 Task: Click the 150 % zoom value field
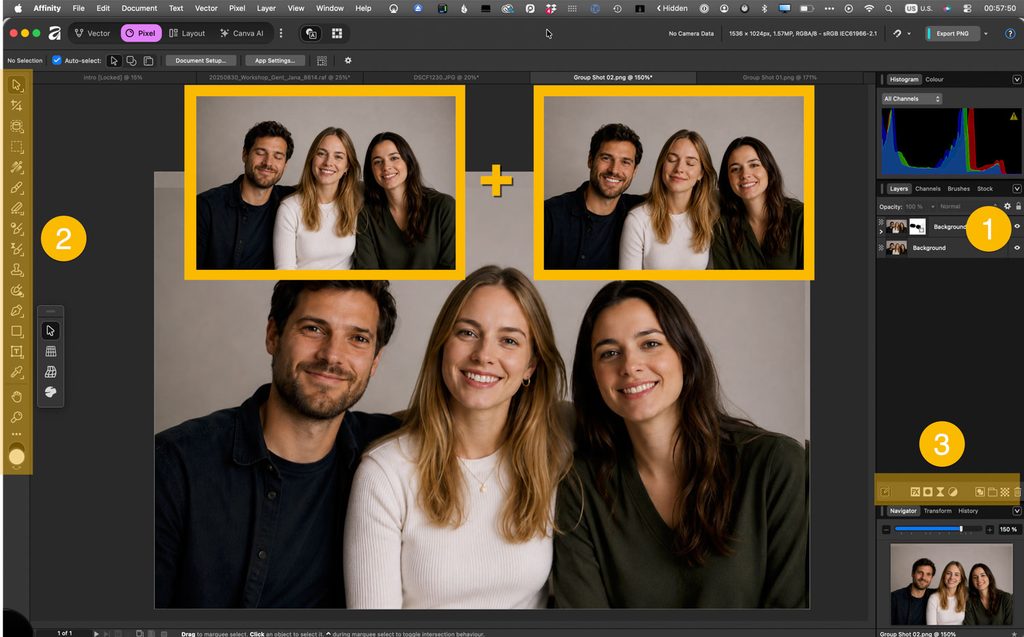1008,529
